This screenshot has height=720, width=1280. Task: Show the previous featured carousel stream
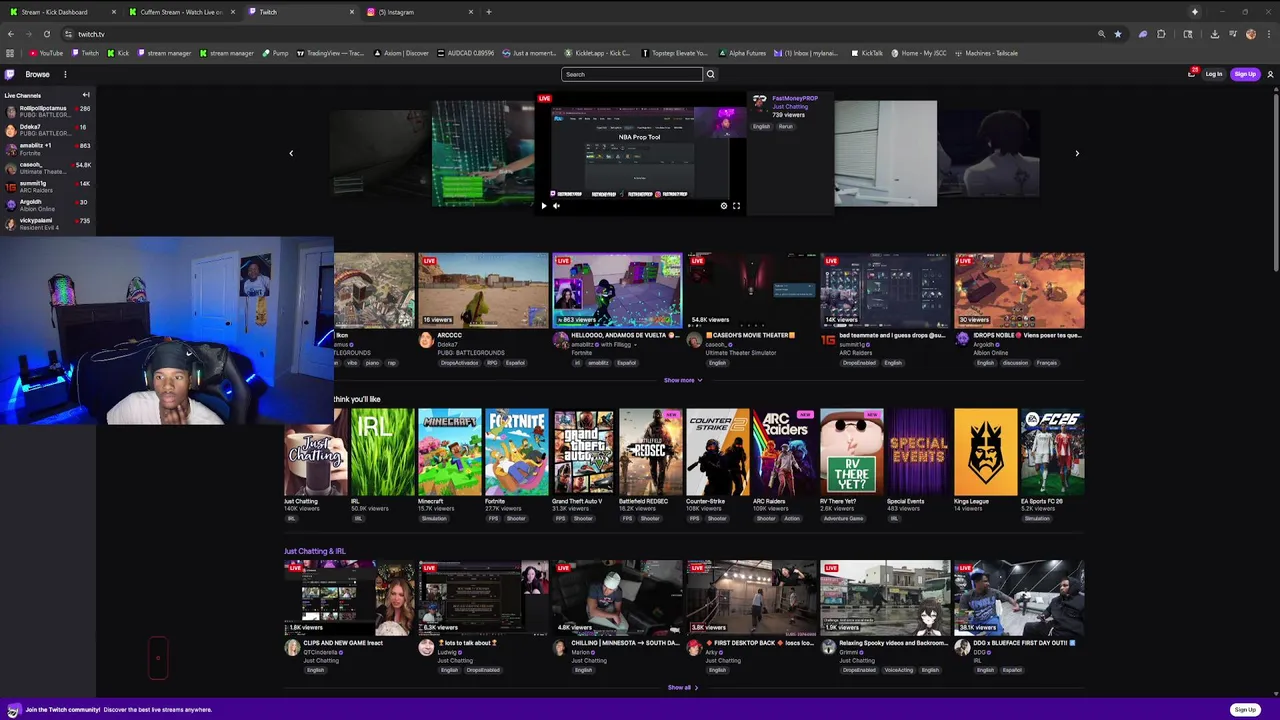point(291,153)
